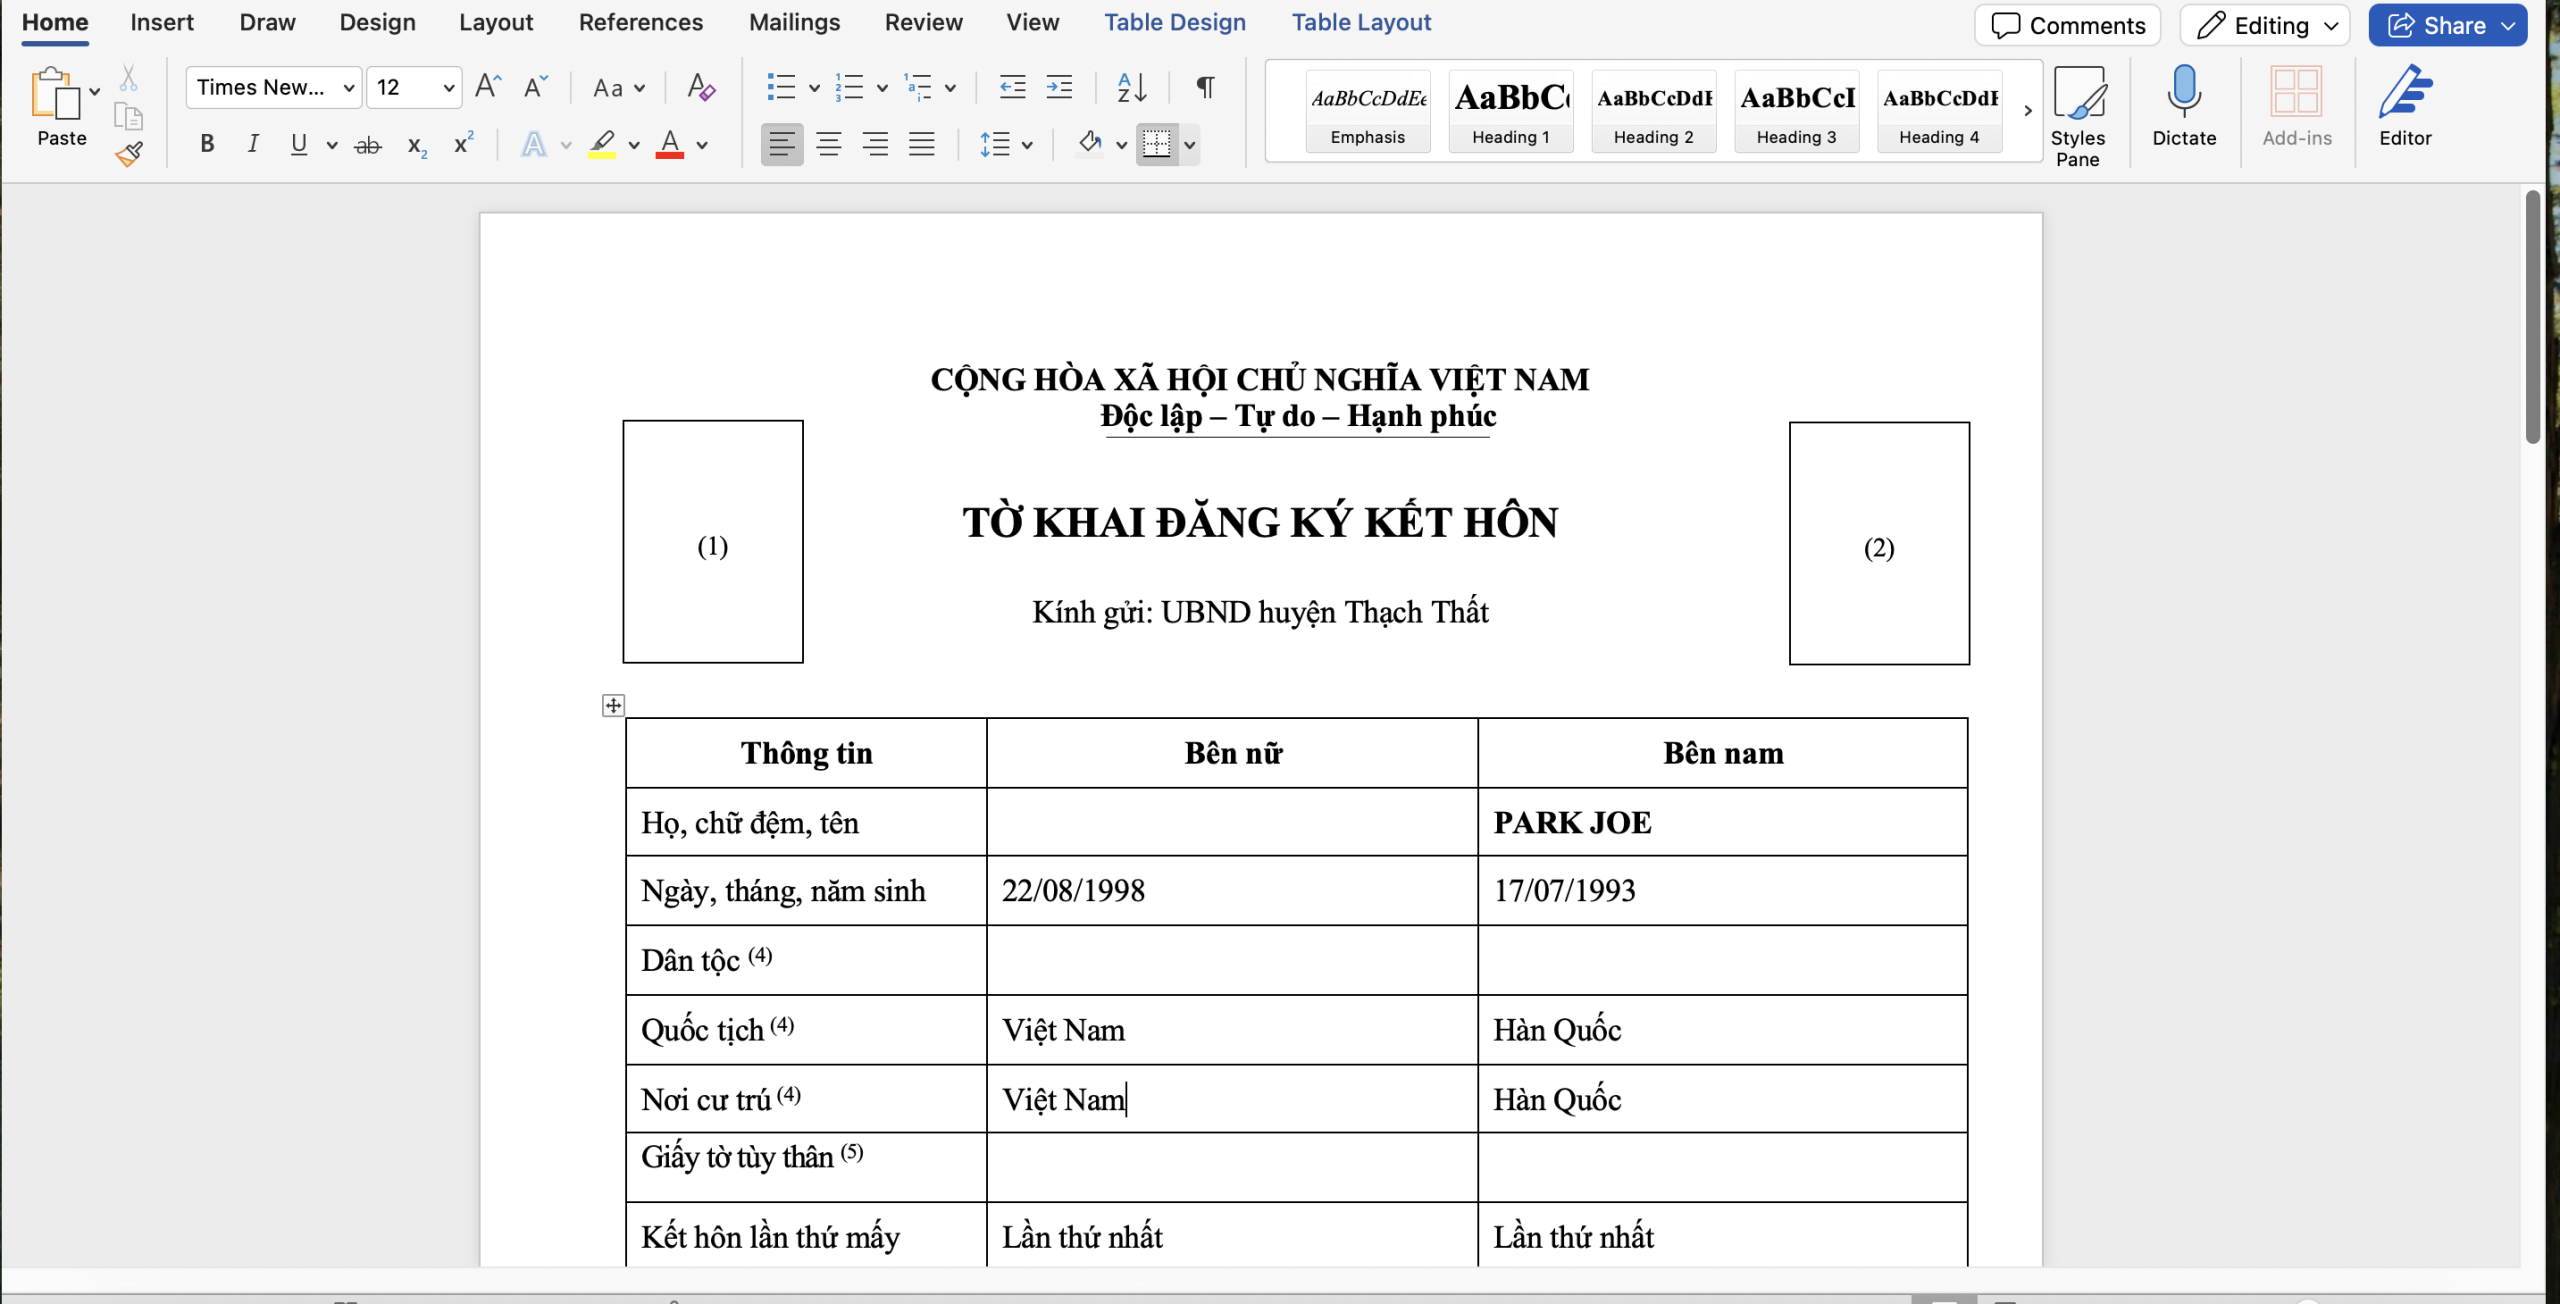Click the Increase Indent icon
This screenshot has height=1304, width=2560.
[x=1059, y=88]
